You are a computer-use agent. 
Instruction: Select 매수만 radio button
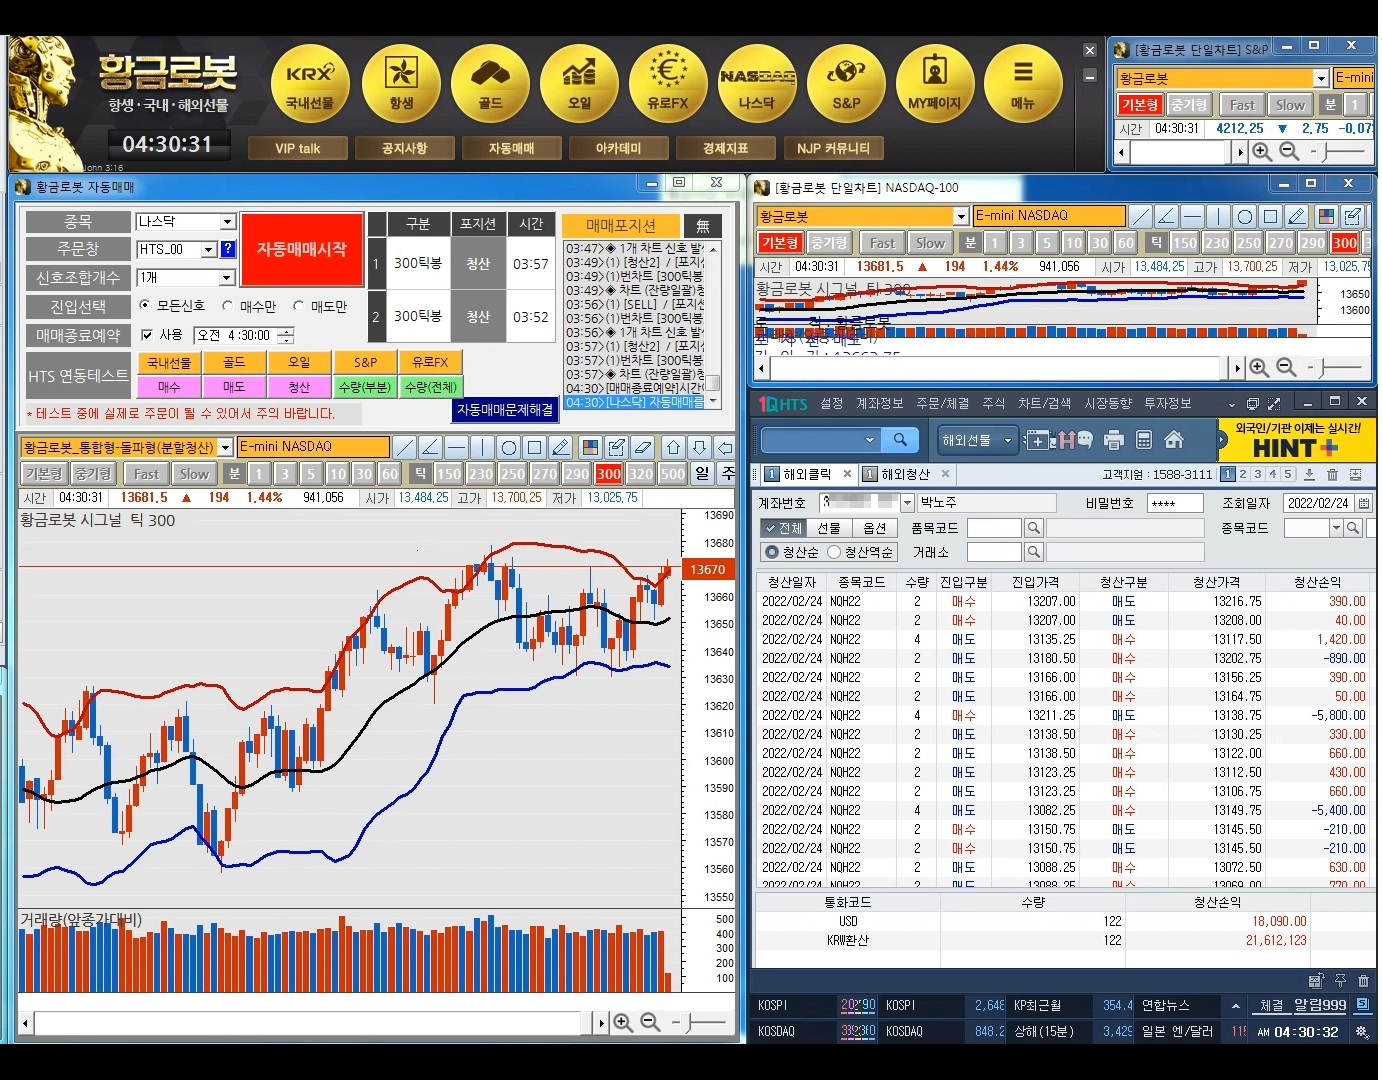pyautogui.click(x=228, y=306)
